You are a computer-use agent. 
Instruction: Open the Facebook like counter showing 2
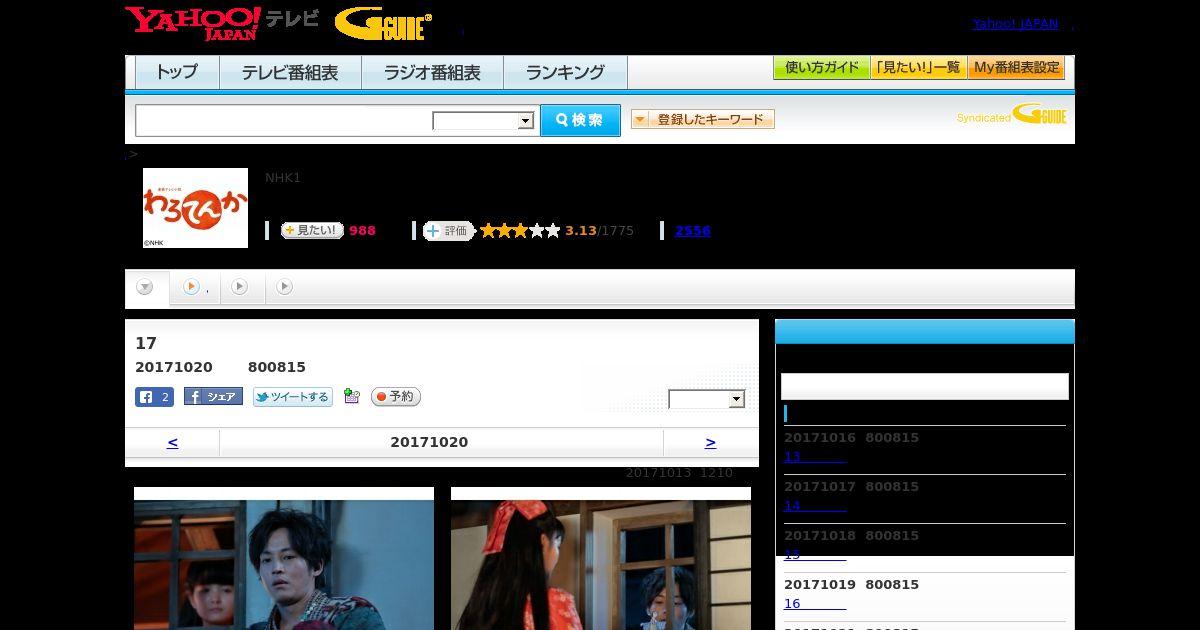tap(154, 397)
